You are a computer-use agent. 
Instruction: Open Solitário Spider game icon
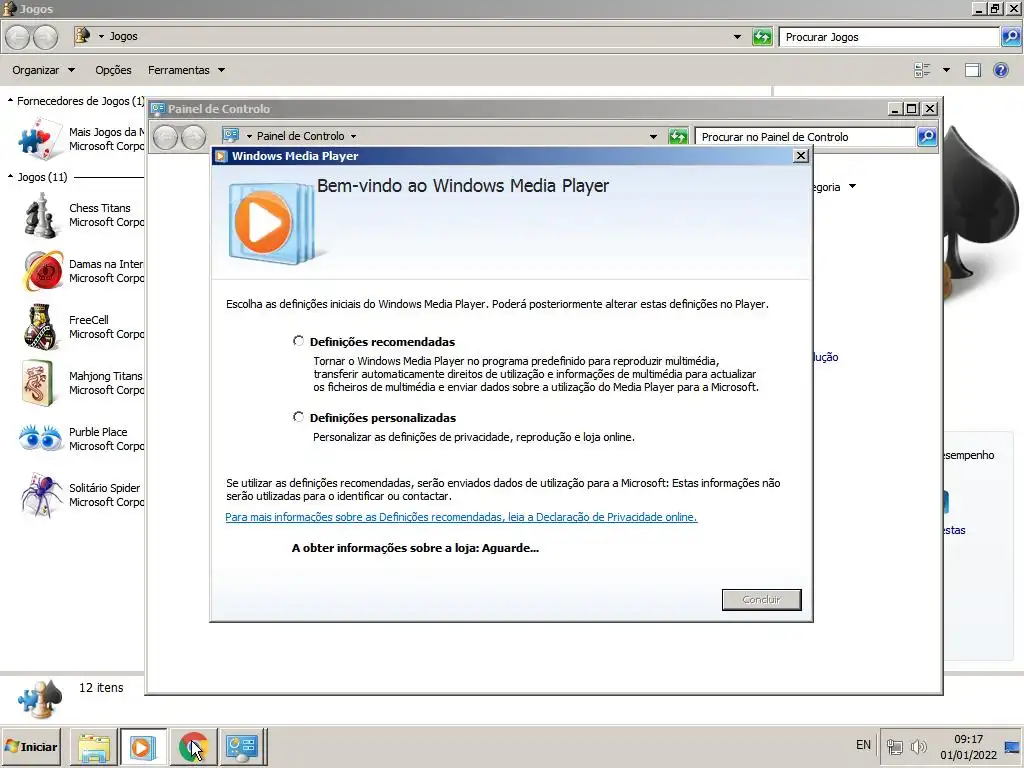tap(41, 494)
